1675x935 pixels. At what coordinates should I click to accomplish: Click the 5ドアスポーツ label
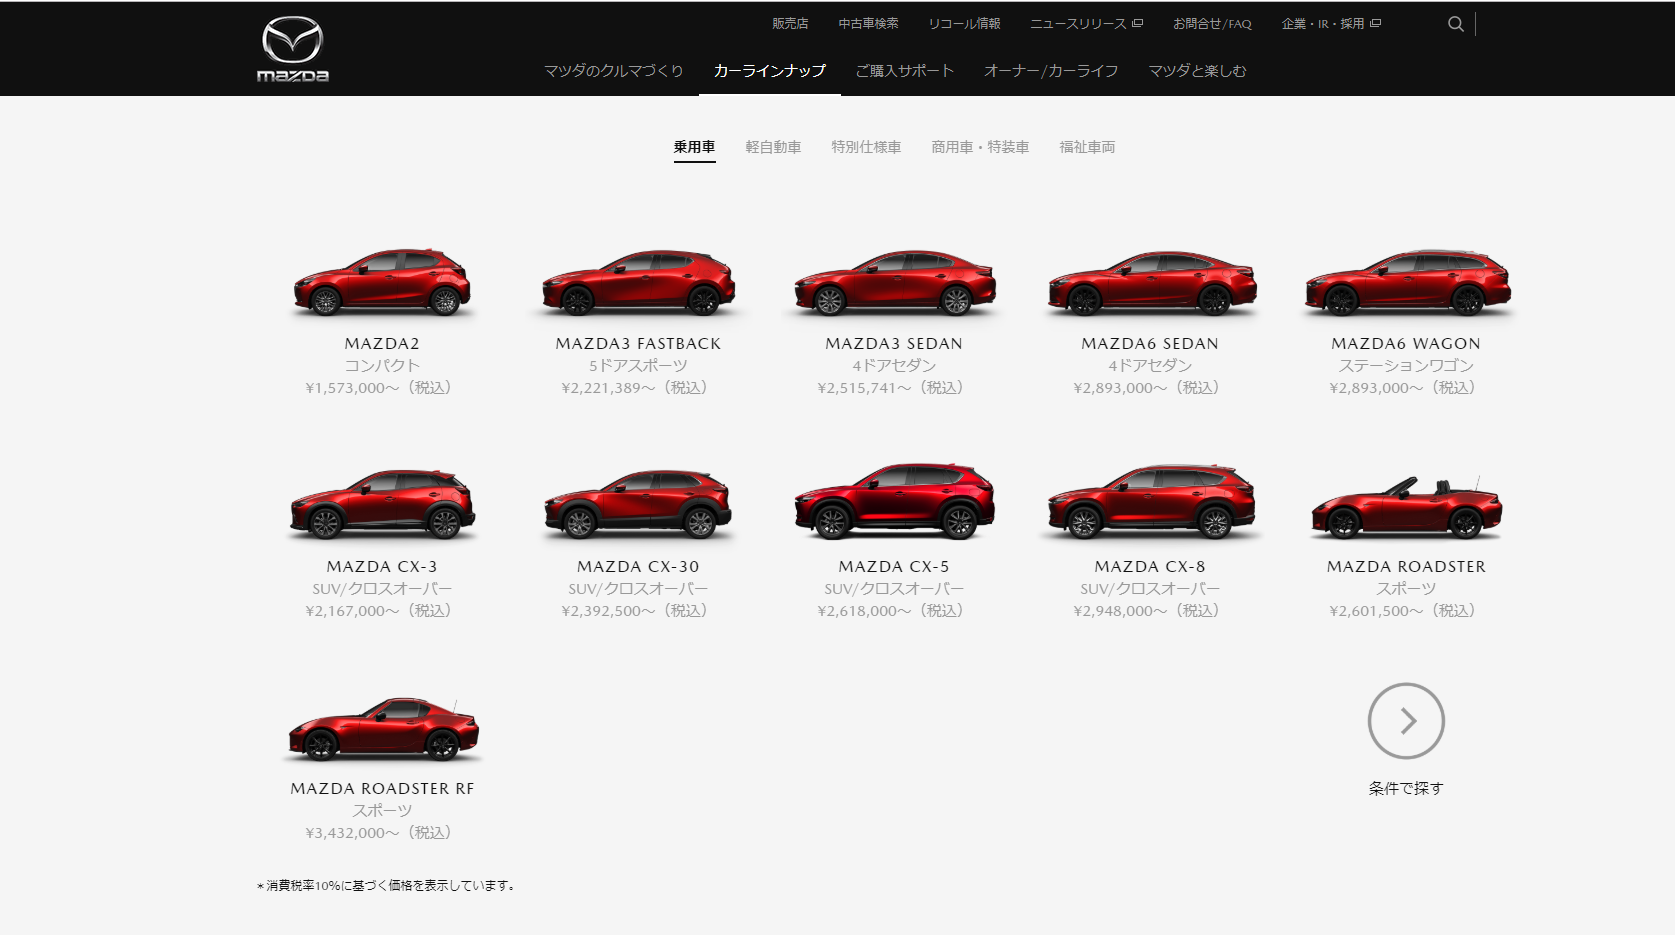[638, 366]
